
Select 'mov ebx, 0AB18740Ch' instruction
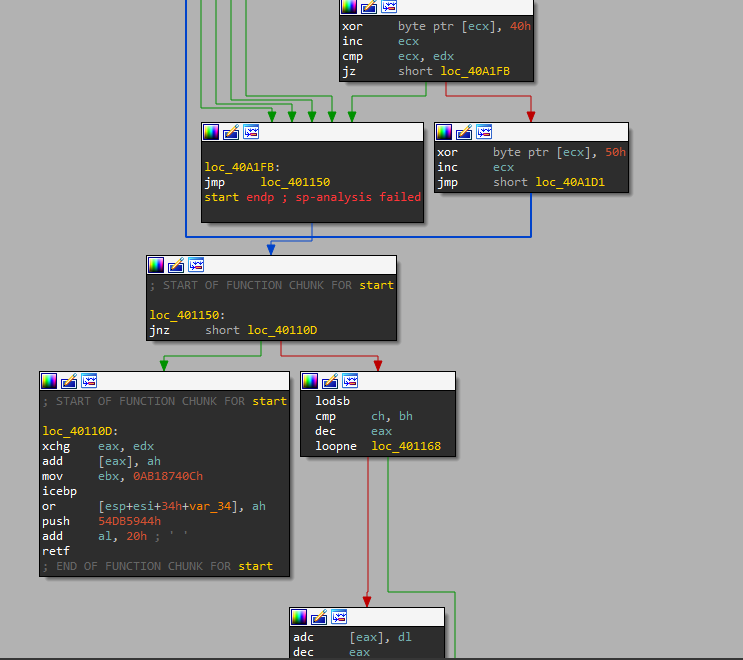click(122, 476)
